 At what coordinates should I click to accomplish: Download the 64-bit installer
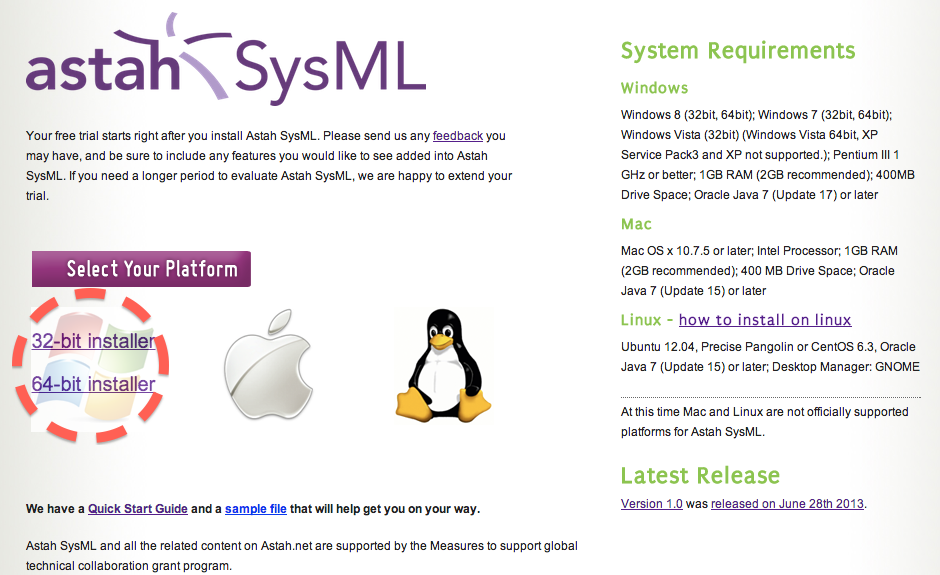94,384
